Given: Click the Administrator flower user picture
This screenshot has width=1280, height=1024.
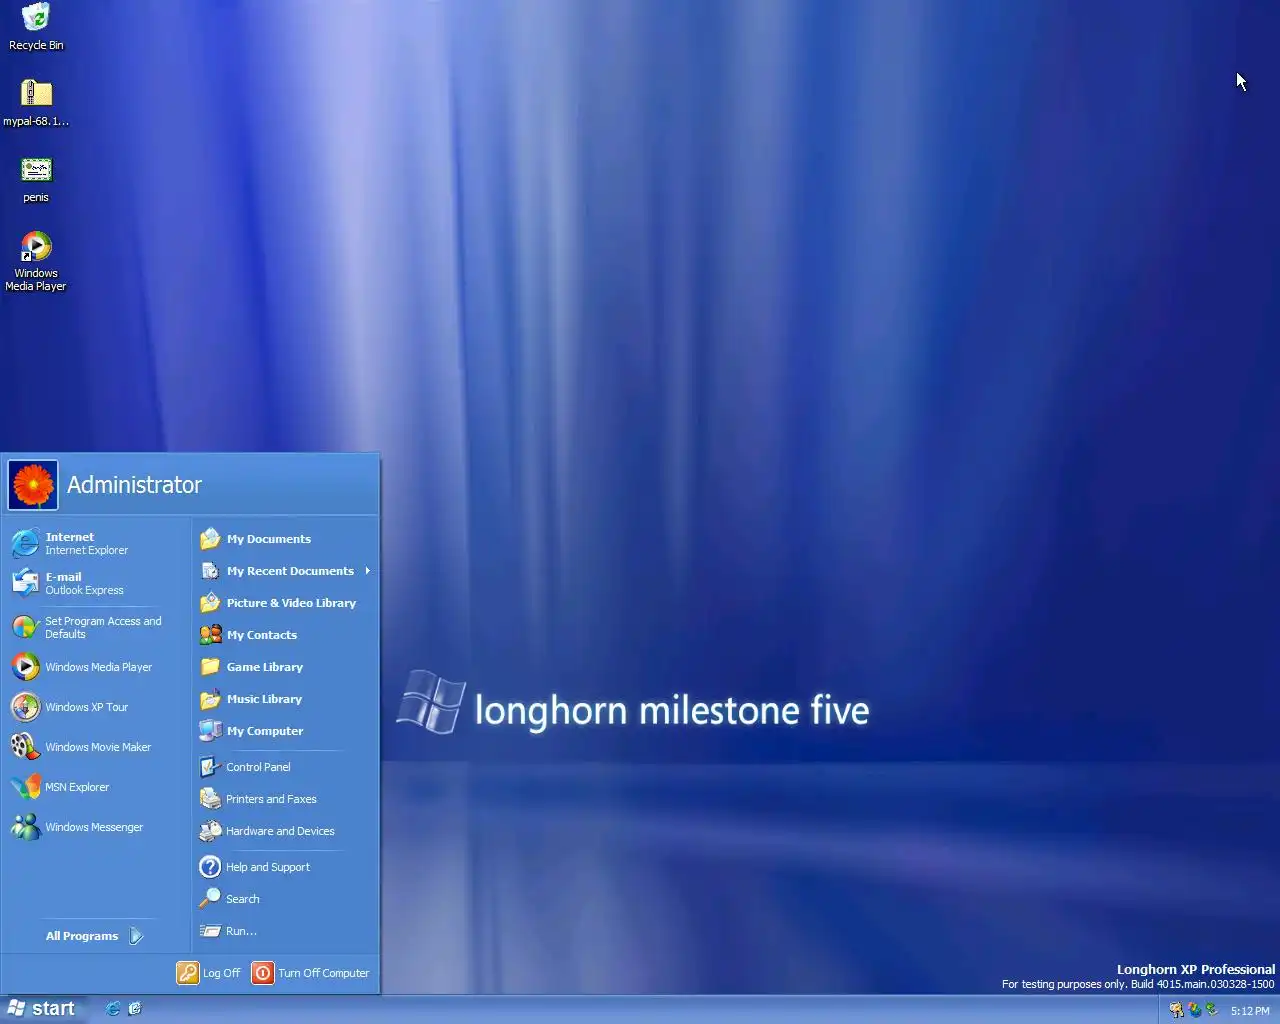Looking at the screenshot, I should (x=33, y=485).
